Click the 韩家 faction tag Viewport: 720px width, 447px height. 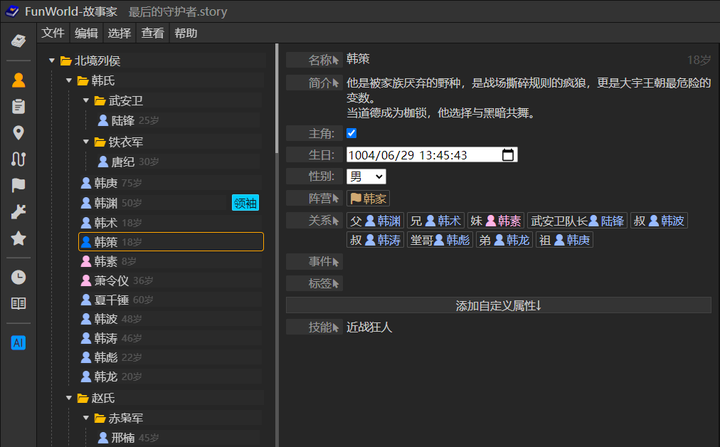point(368,199)
